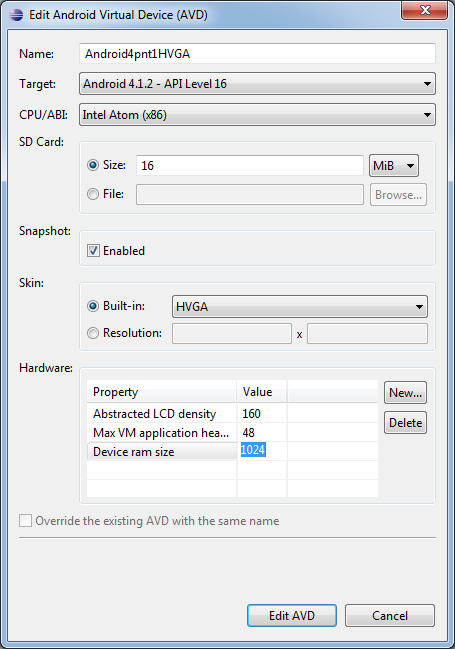This screenshot has width=455, height=649.
Task: Click the AVD Name text field
Action: coord(257,54)
